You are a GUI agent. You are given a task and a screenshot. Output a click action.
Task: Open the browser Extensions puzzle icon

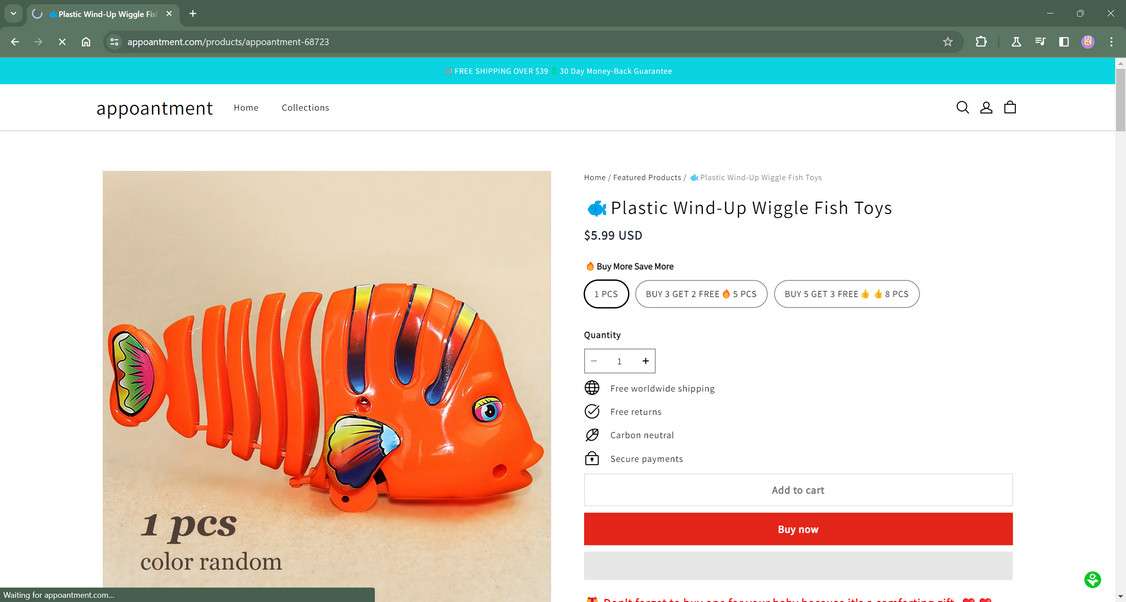pyautogui.click(x=981, y=42)
